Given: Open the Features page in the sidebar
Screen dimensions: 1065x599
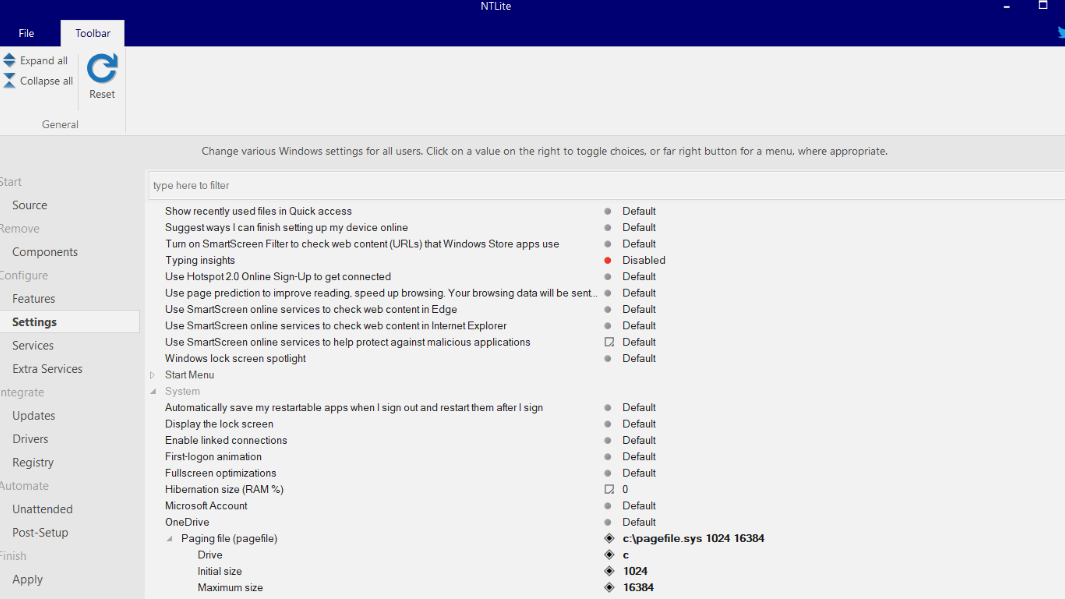Looking at the screenshot, I should tap(33, 299).
